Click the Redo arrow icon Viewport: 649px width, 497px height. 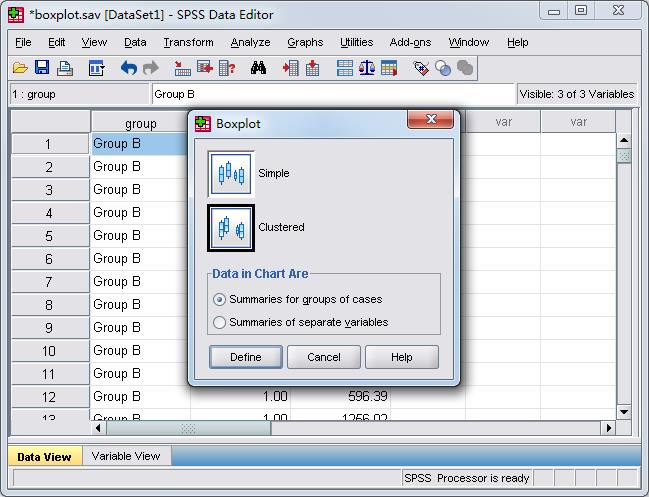(x=150, y=68)
